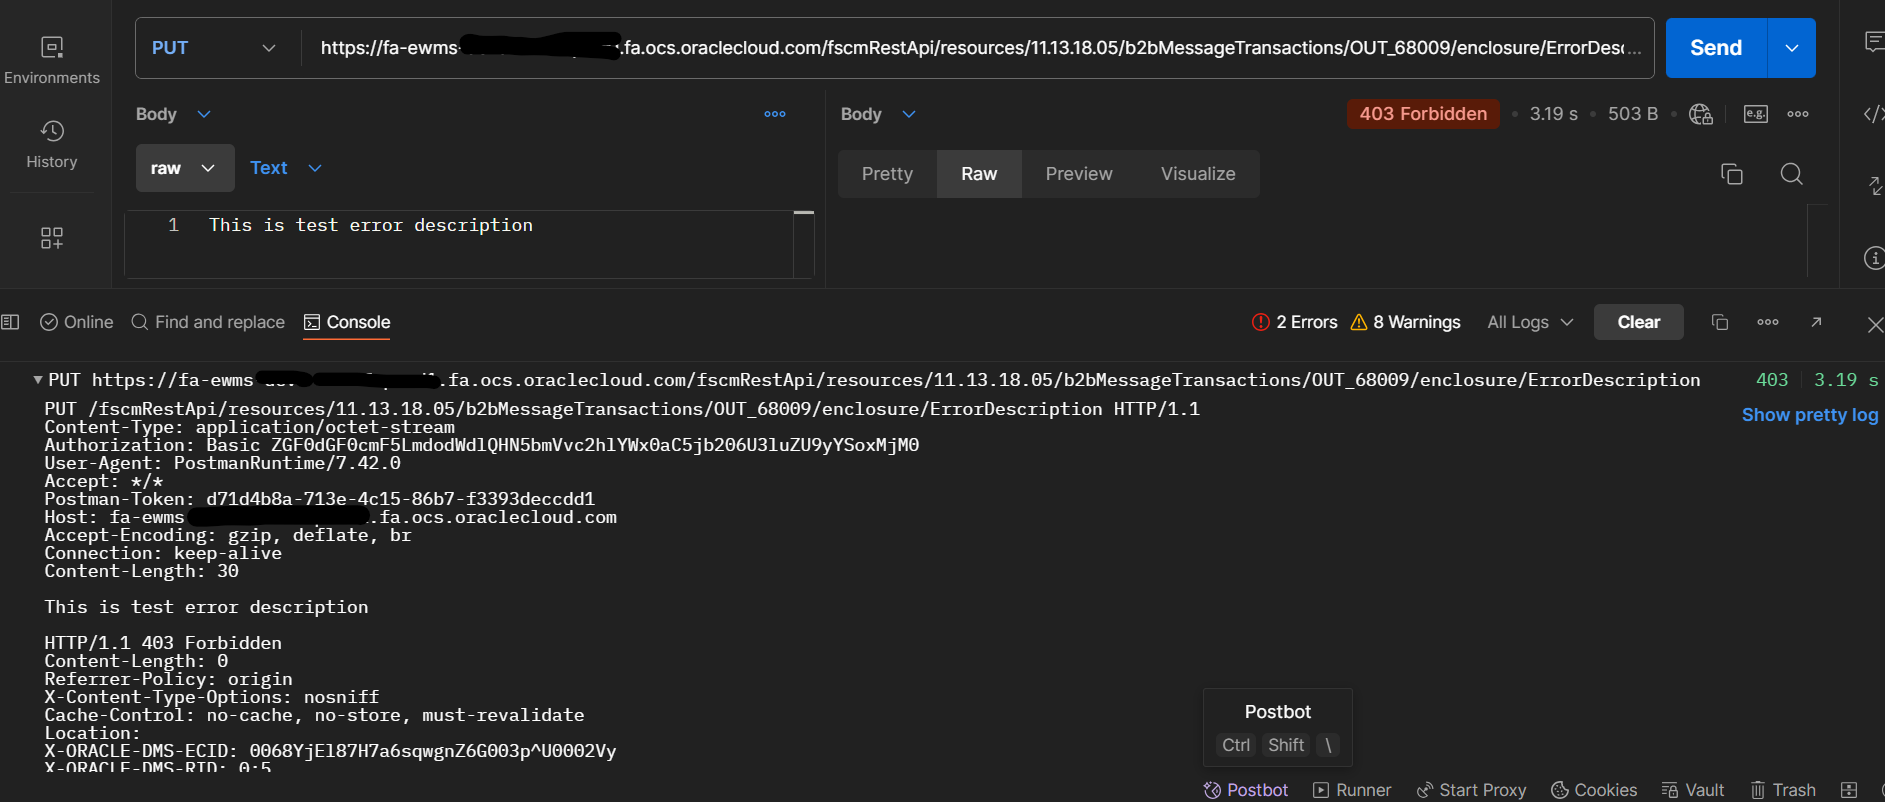The width and height of the screenshot is (1885, 802).
Task: Click the Content-Length: 30 header line
Action: point(141,571)
